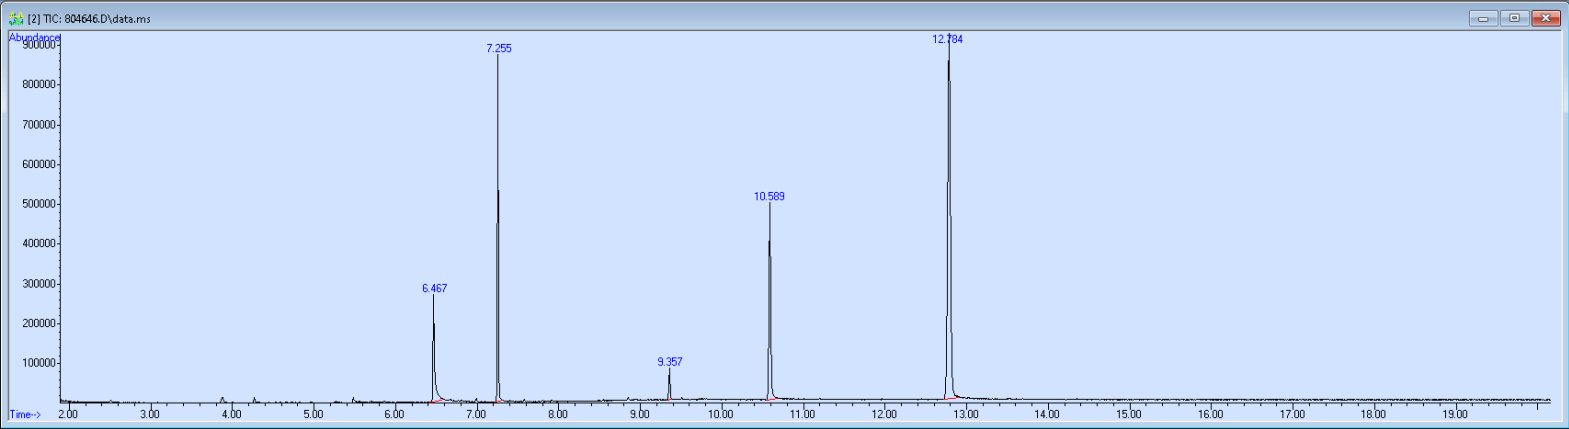Click the 2.00 time axis tick label
Viewport: 1569px width, 429px height.
(68, 414)
